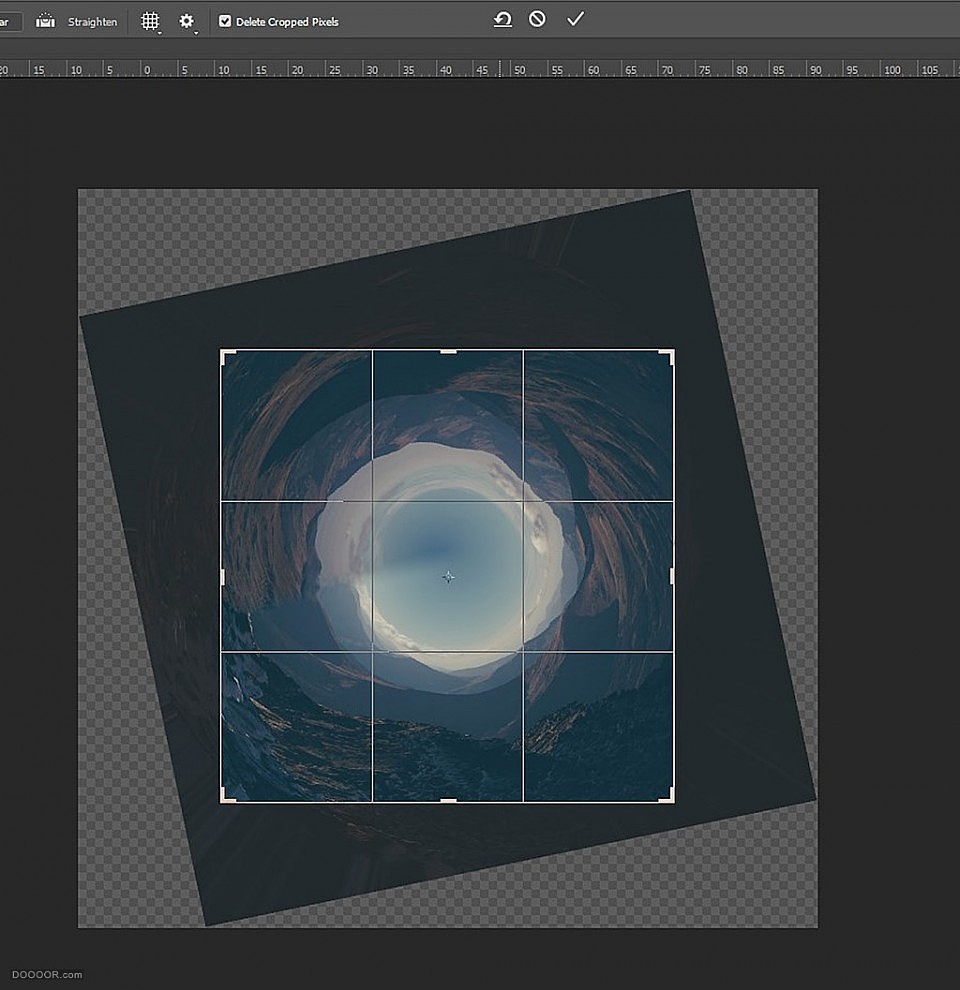The height and width of the screenshot is (990, 960).
Task: Click the 50 mark on the horizontal ruler
Action: [519, 71]
